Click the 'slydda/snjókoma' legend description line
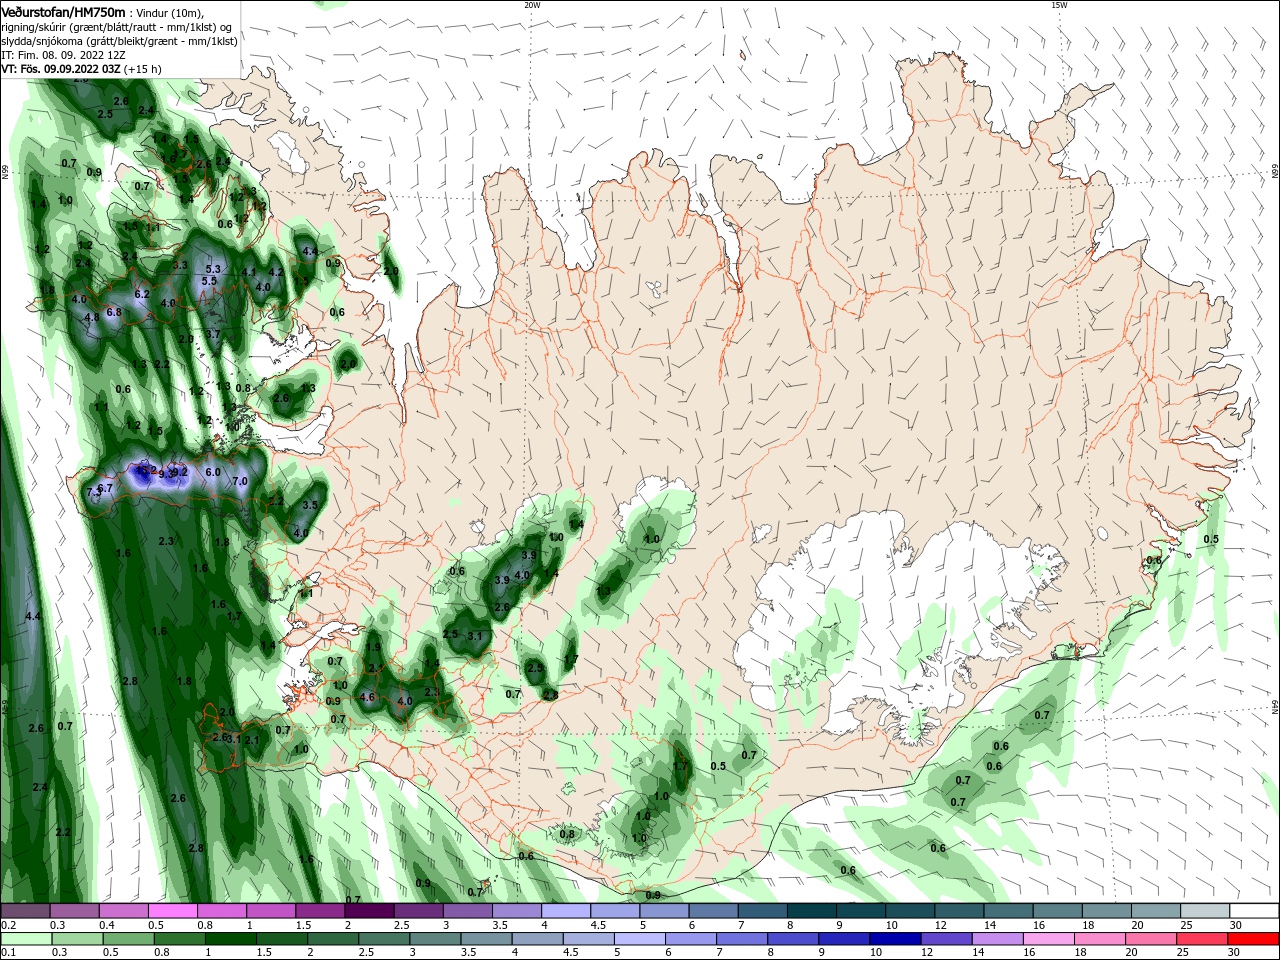Image resolution: width=1280 pixels, height=960 pixels. coord(119,41)
